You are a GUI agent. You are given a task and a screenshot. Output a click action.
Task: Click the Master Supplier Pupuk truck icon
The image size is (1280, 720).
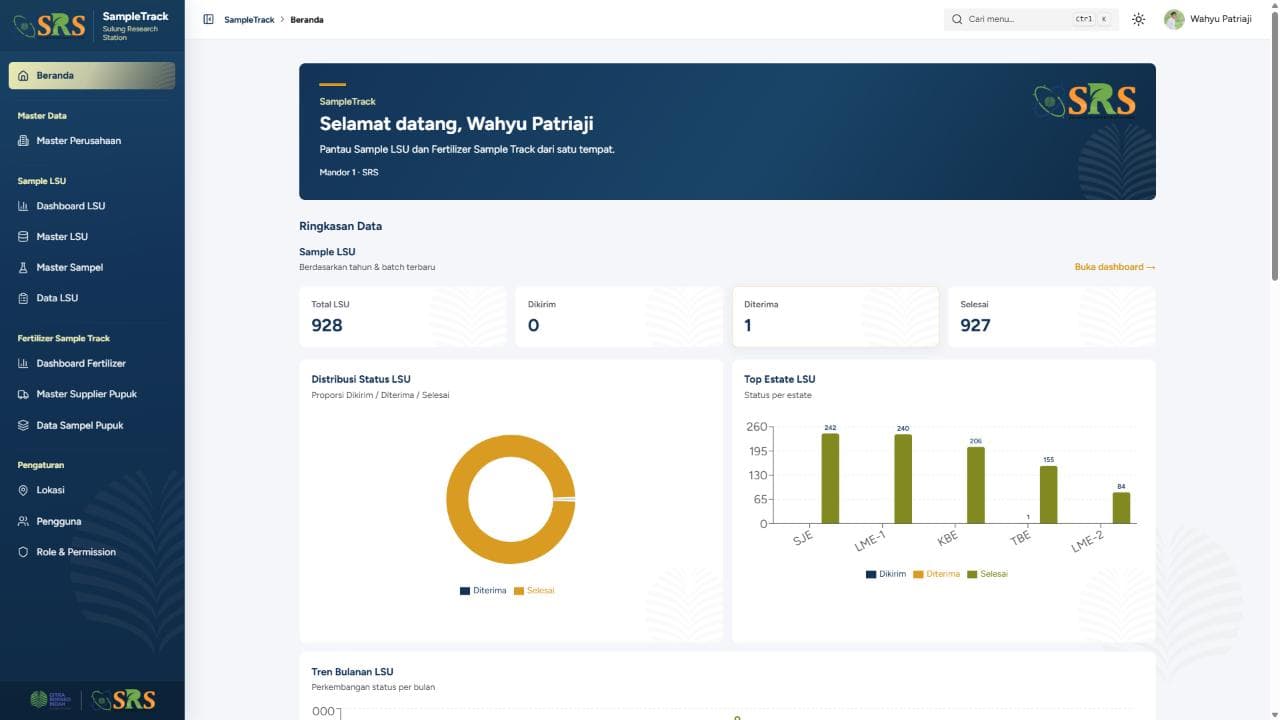(x=23, y=394)
